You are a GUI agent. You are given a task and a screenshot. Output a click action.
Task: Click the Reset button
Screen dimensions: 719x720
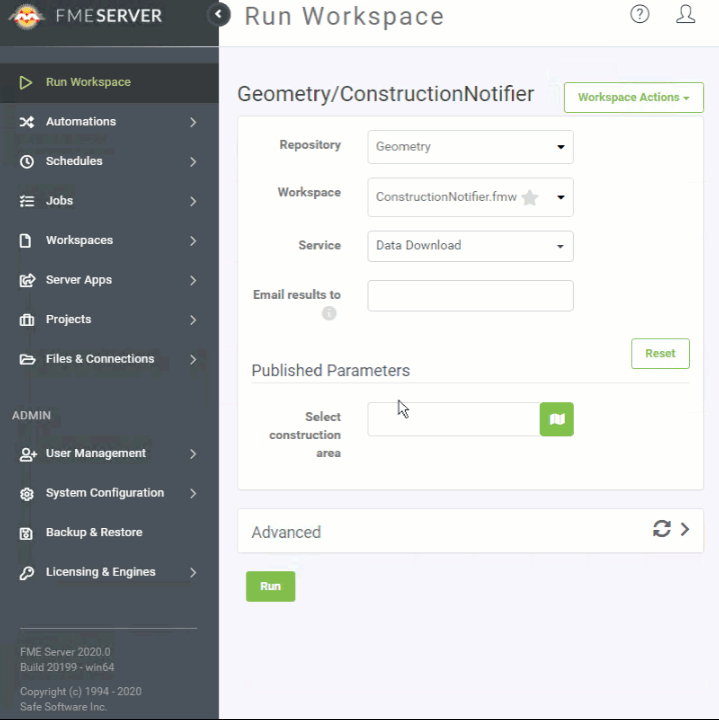pyautogui.click(x=660, y=354)
